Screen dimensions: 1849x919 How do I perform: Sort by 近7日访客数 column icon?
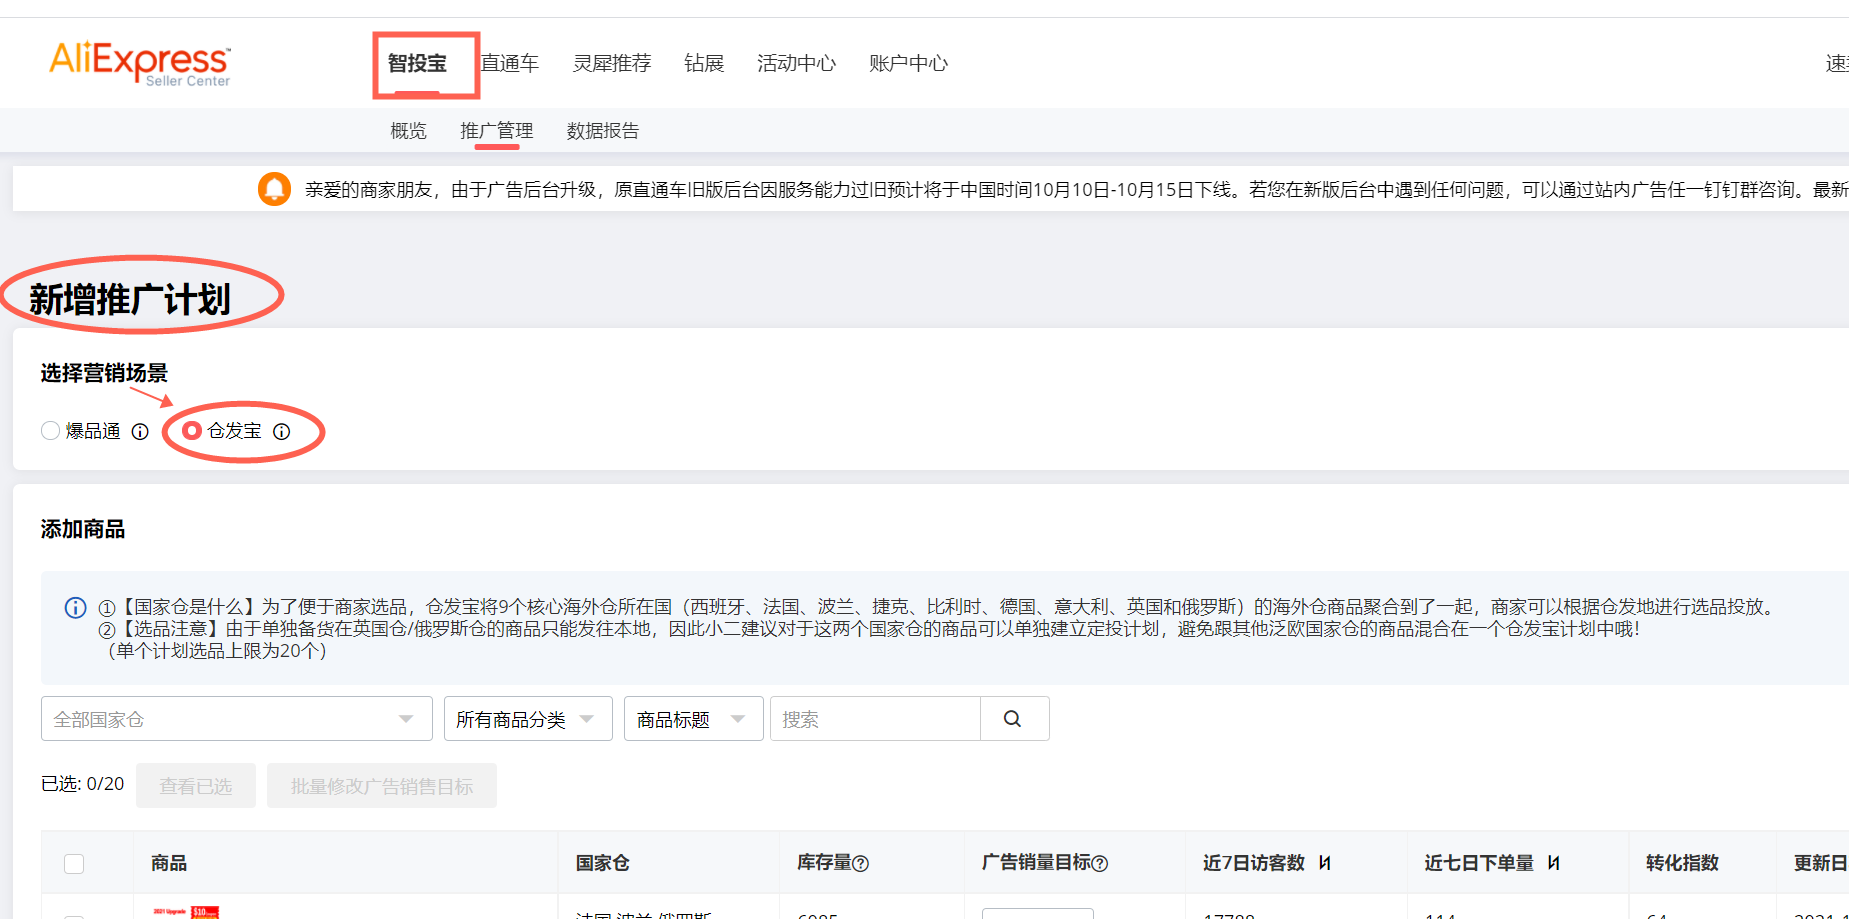click(1324, 862)
